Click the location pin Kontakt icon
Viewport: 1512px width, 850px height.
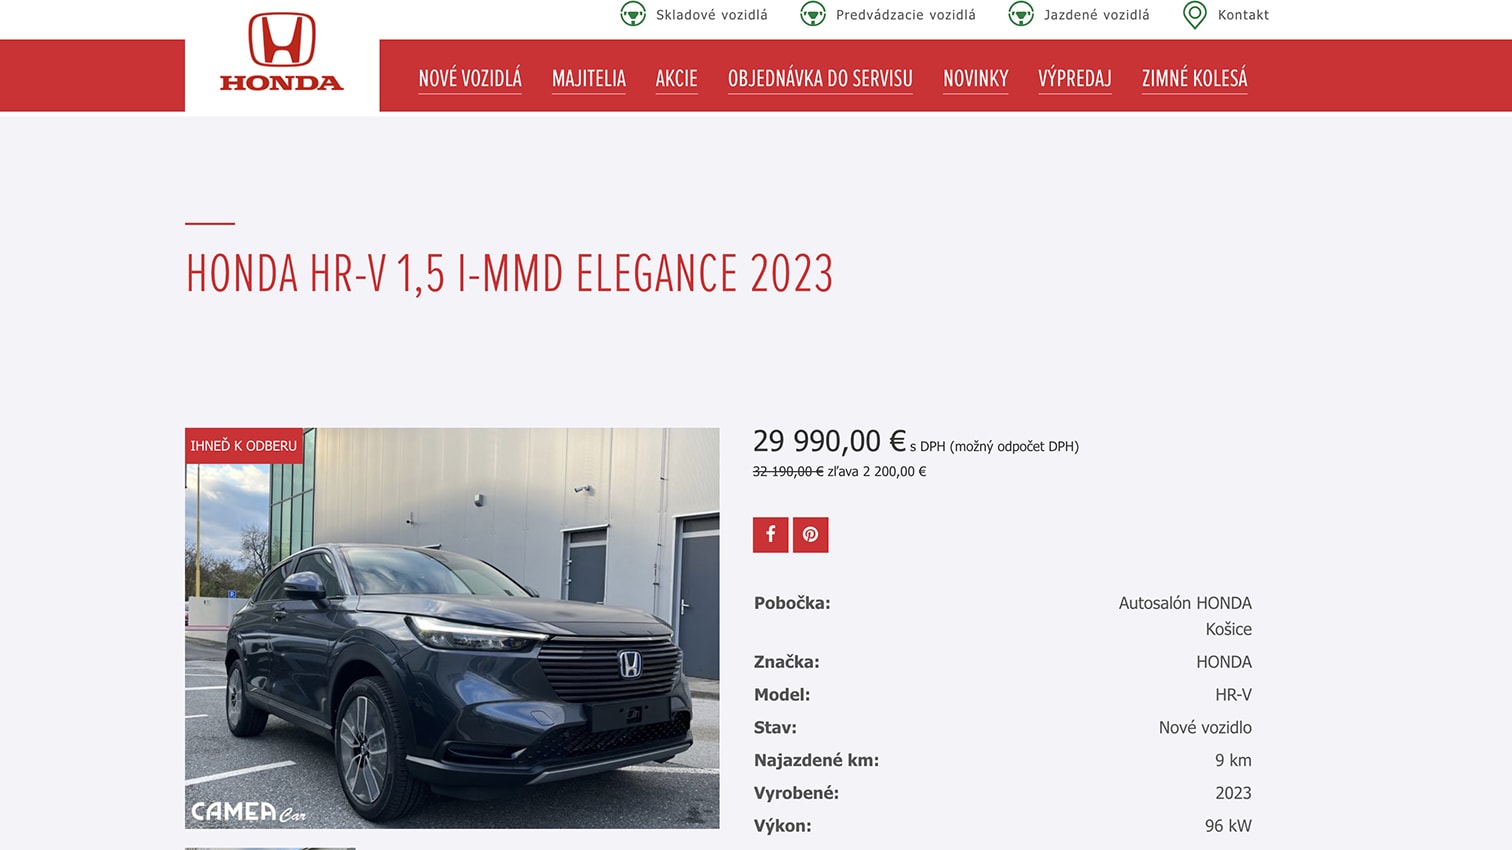point(1195,14)
